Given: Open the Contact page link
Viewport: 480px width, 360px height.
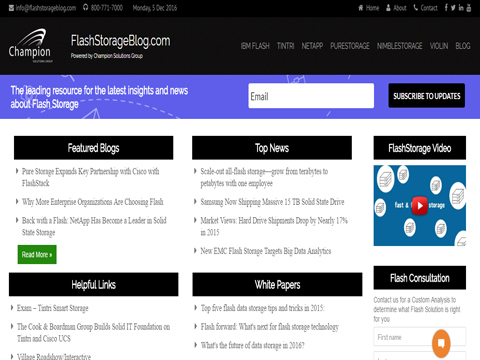Looking at the screenshot, I should click(425, 8).
